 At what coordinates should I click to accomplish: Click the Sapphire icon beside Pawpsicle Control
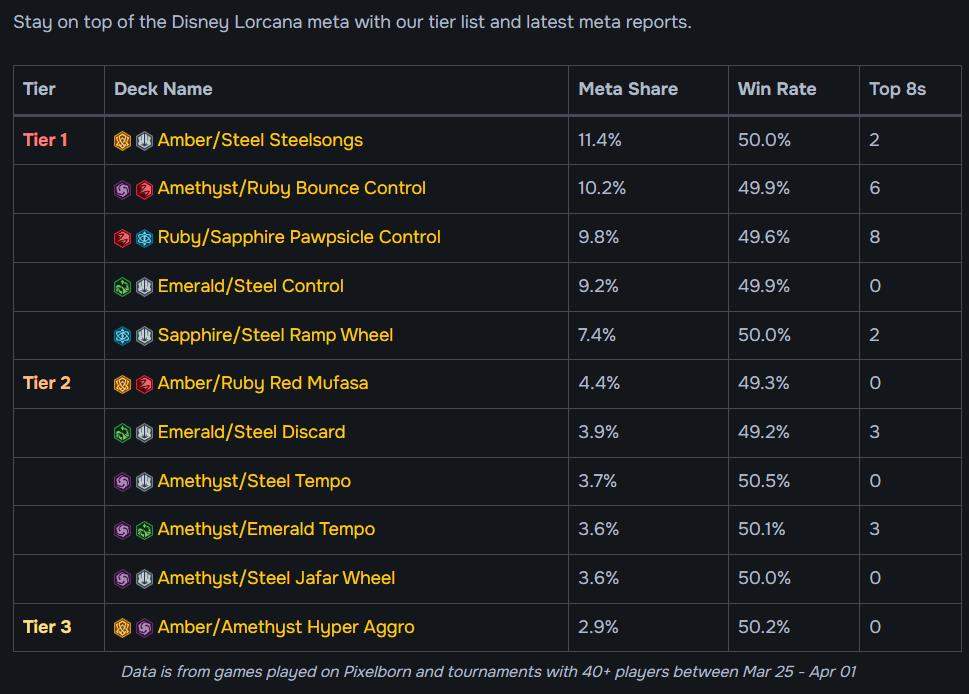coord(144,238)
